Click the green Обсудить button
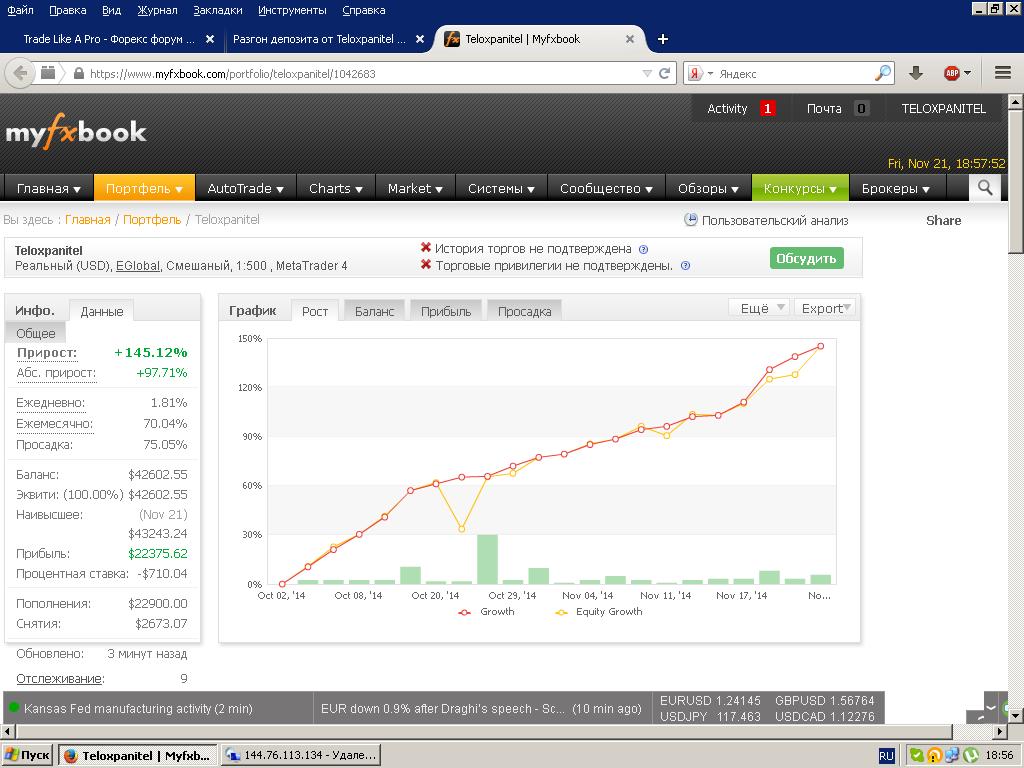Screen dimensions: 1024x768 pos(807,258)
